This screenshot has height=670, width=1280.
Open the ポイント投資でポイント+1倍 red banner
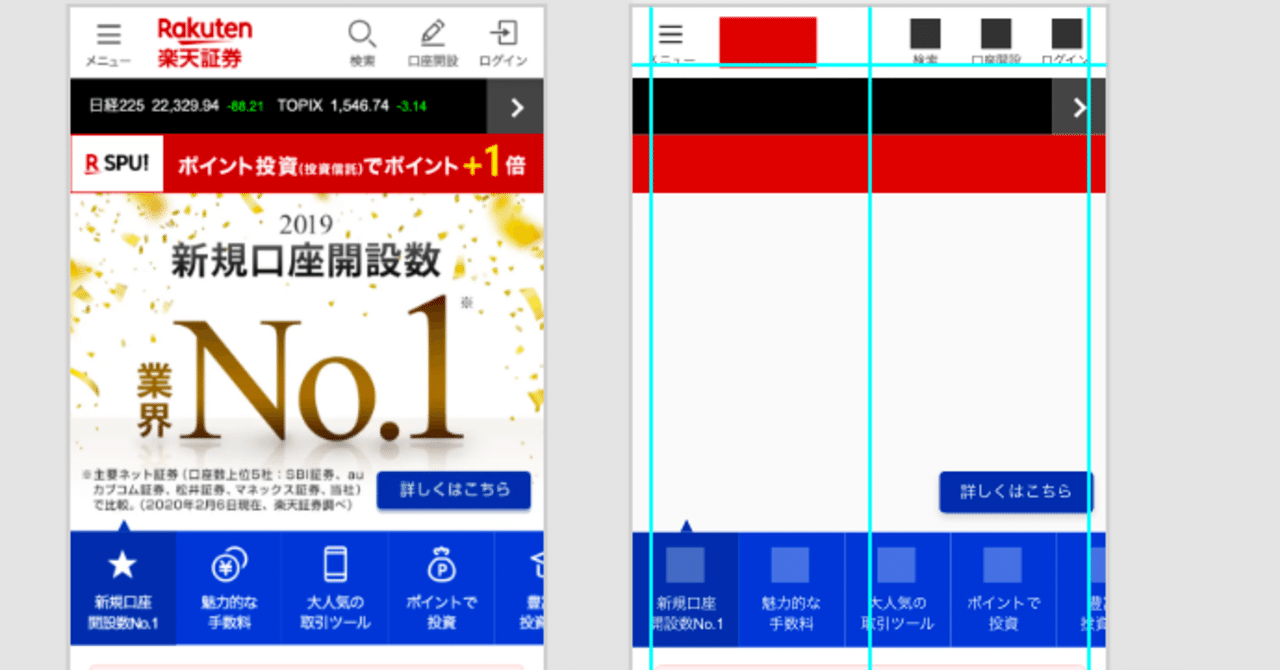[x=307, y=164]
